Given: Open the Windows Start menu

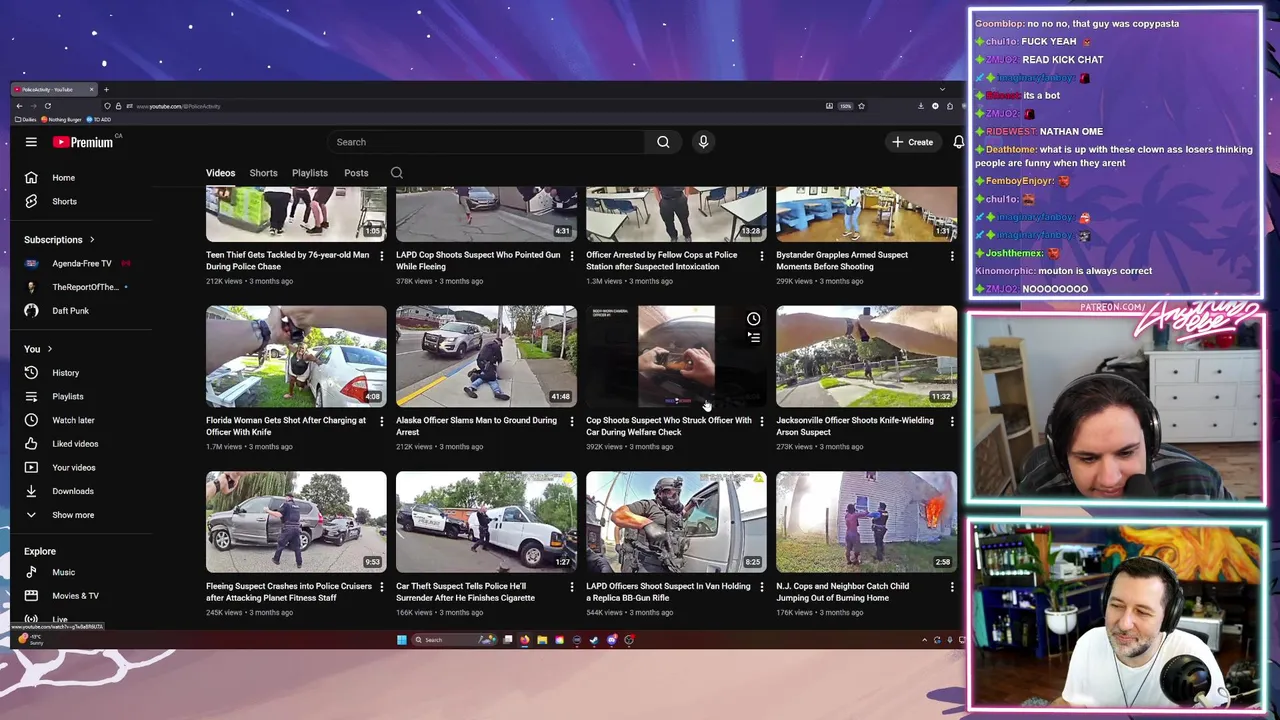Looking at the screenshot, I should tap(402, 640).
